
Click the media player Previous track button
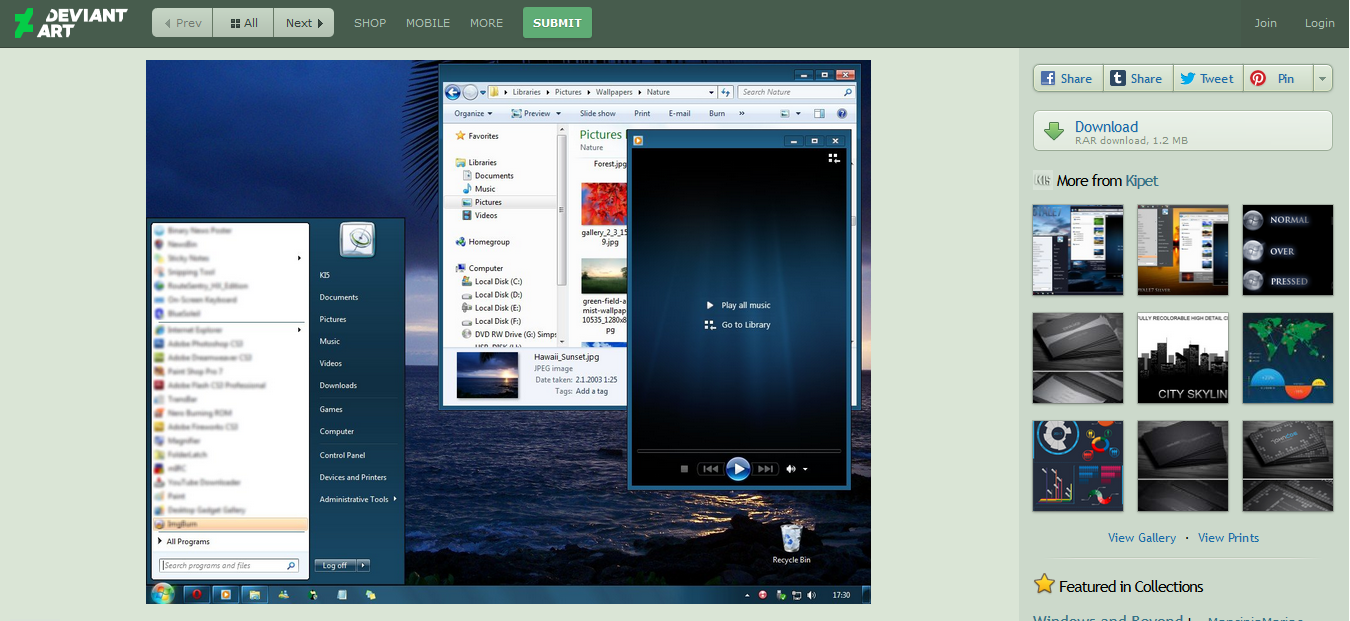pos(710,469)
